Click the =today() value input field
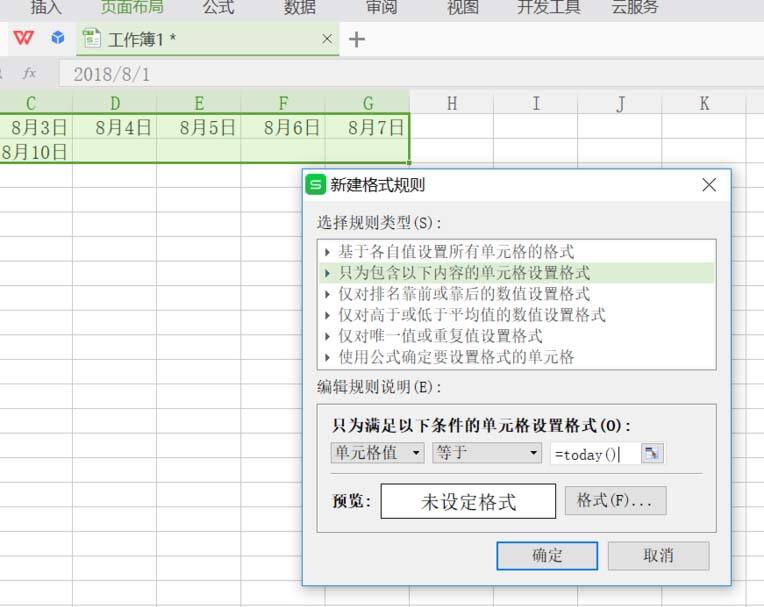 pyautogui.click(x=595, y=454)
